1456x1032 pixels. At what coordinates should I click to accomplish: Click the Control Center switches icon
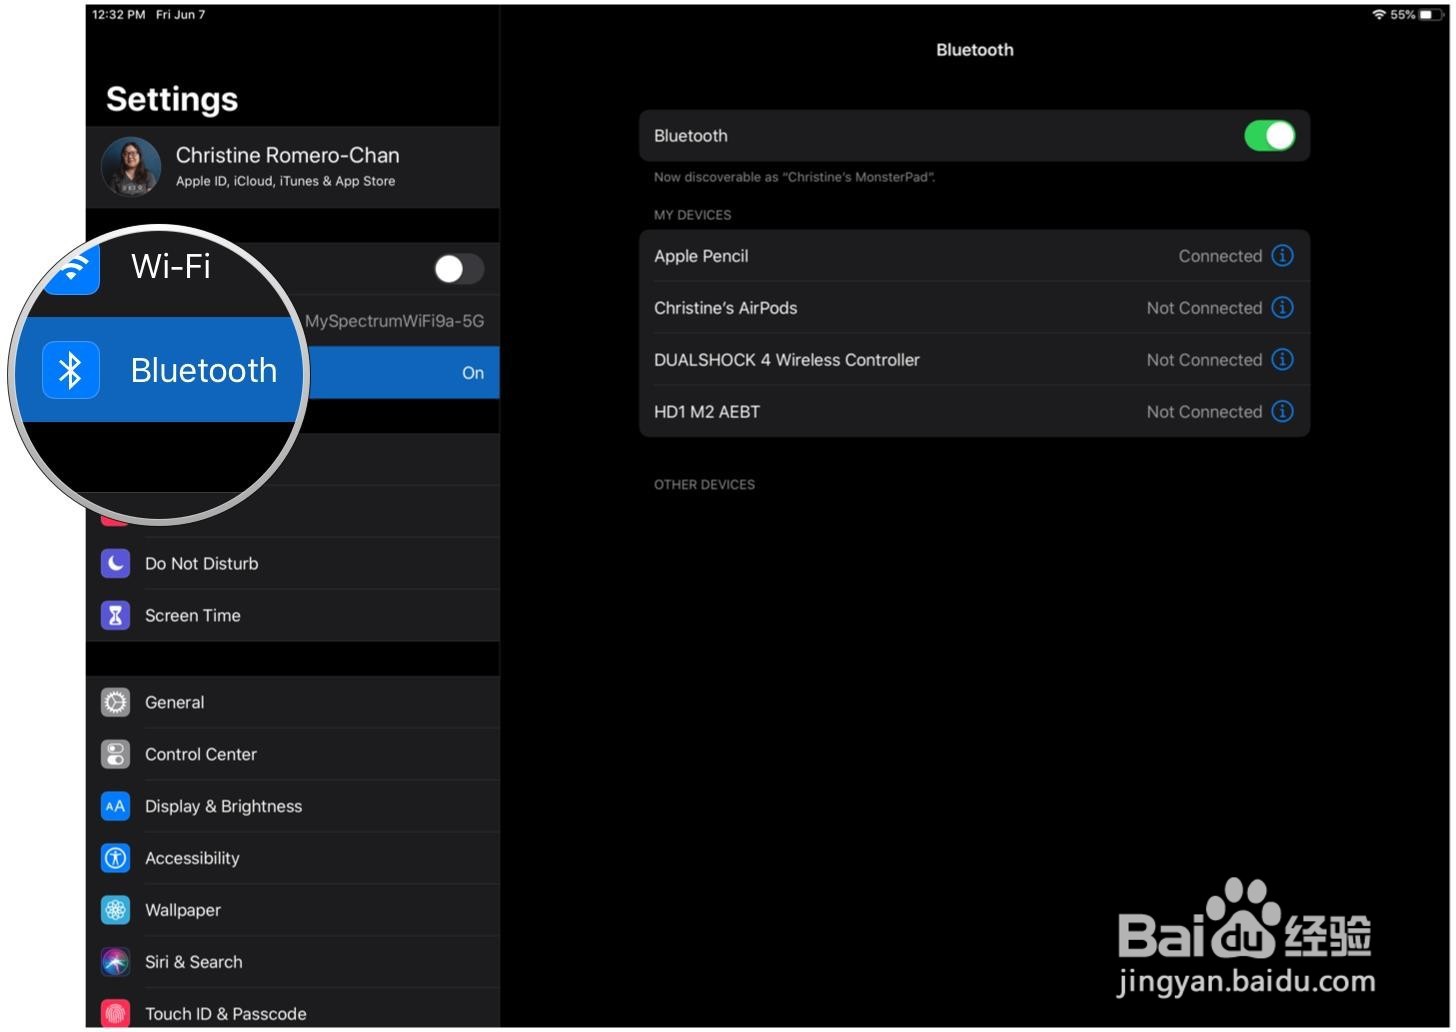[x=116, y=755]
